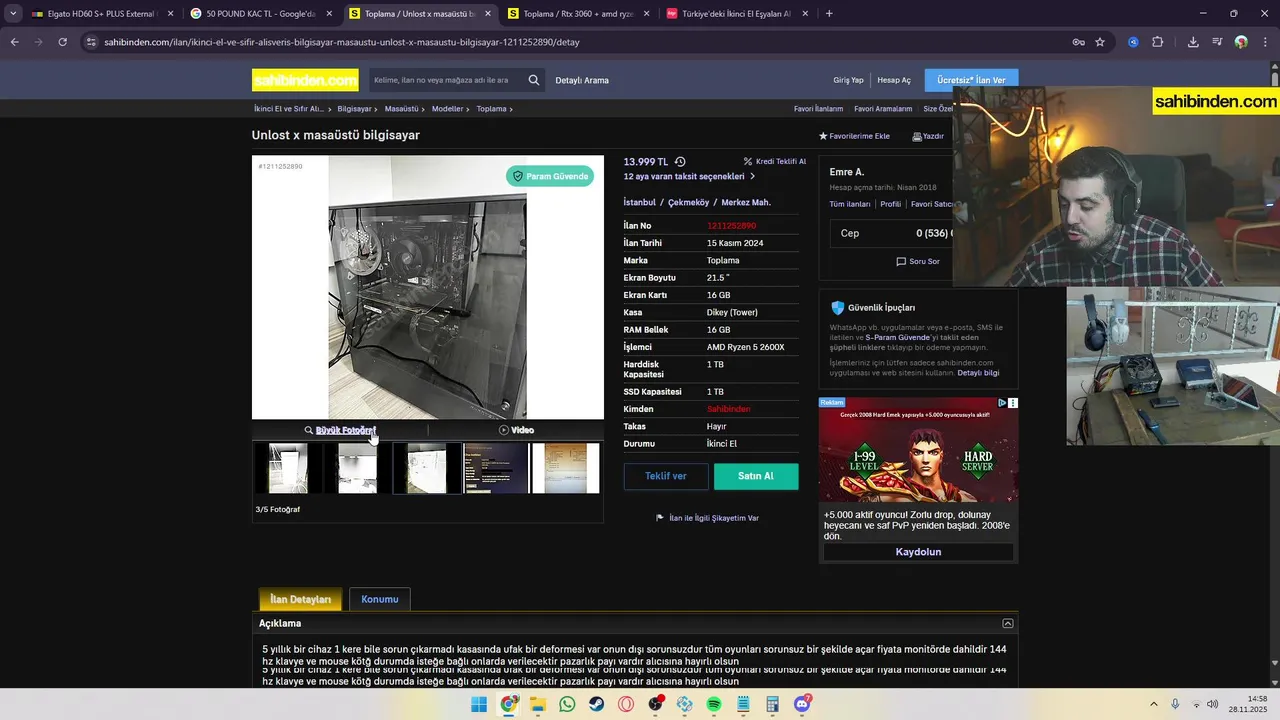Click the Merkez Mah. neighborhood link
The height and width of the screenshot is (720, 1280).
tap(746, 202)
